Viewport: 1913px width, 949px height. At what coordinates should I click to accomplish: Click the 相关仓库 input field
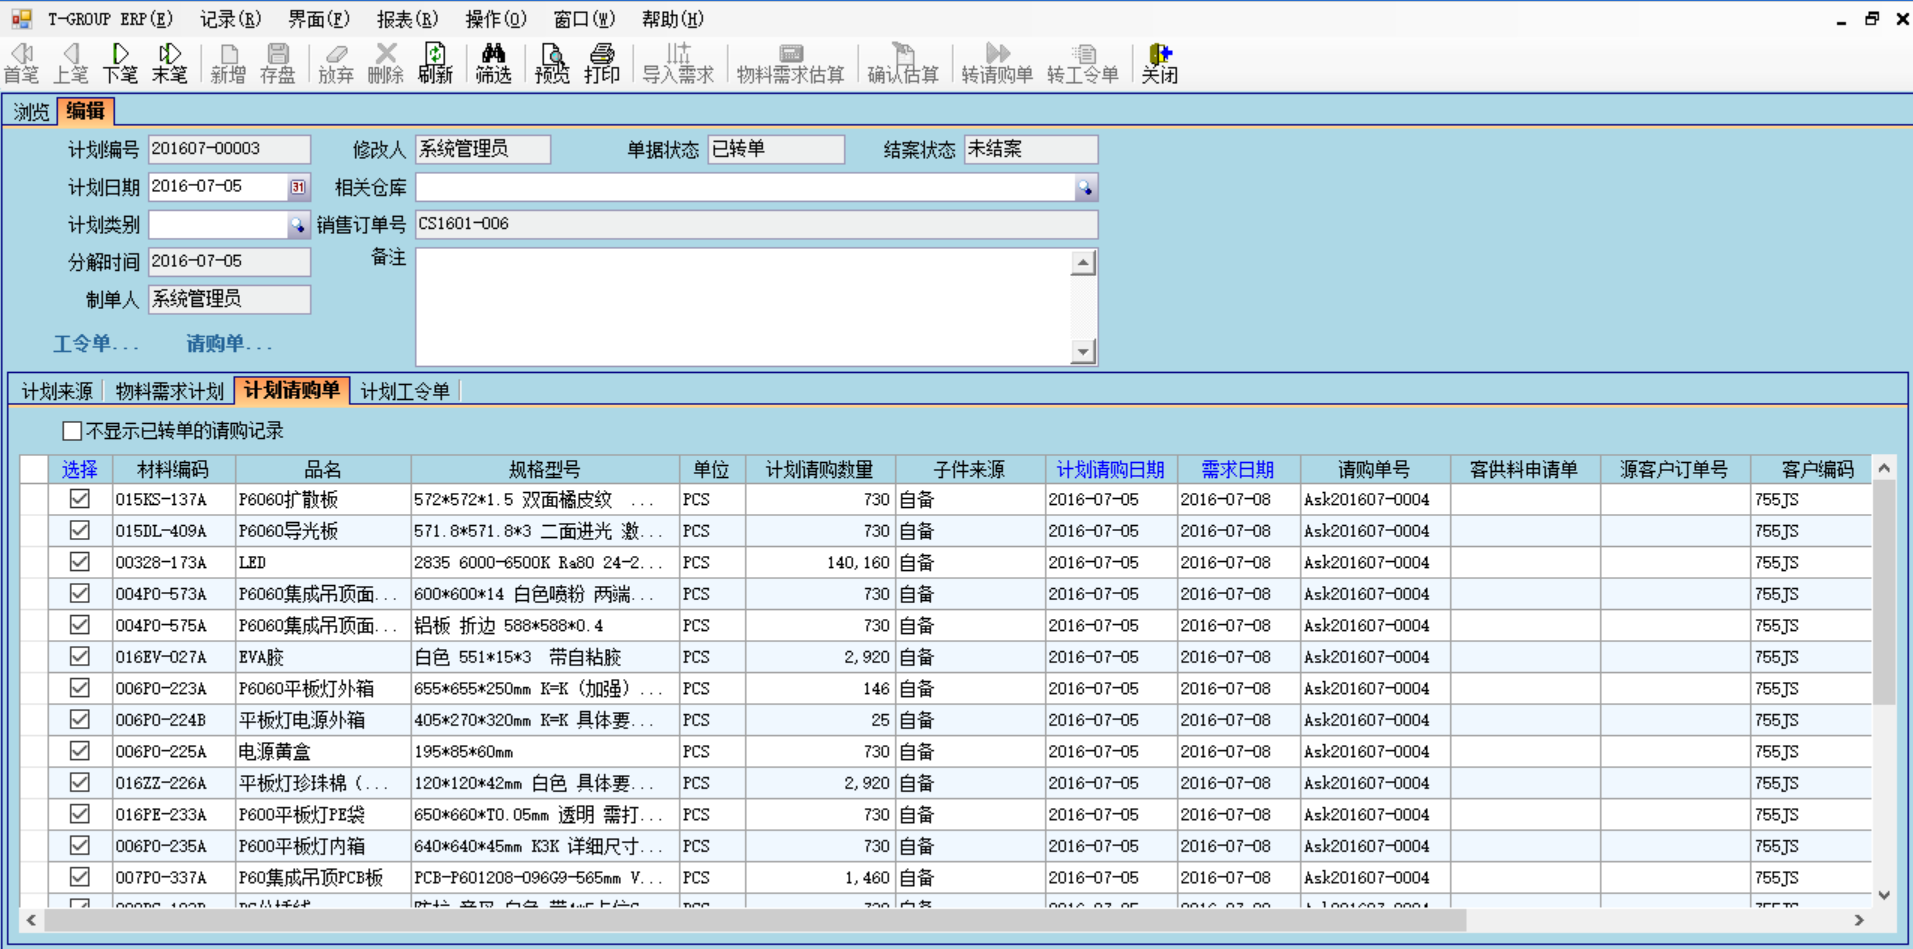[x=745, y=188]
